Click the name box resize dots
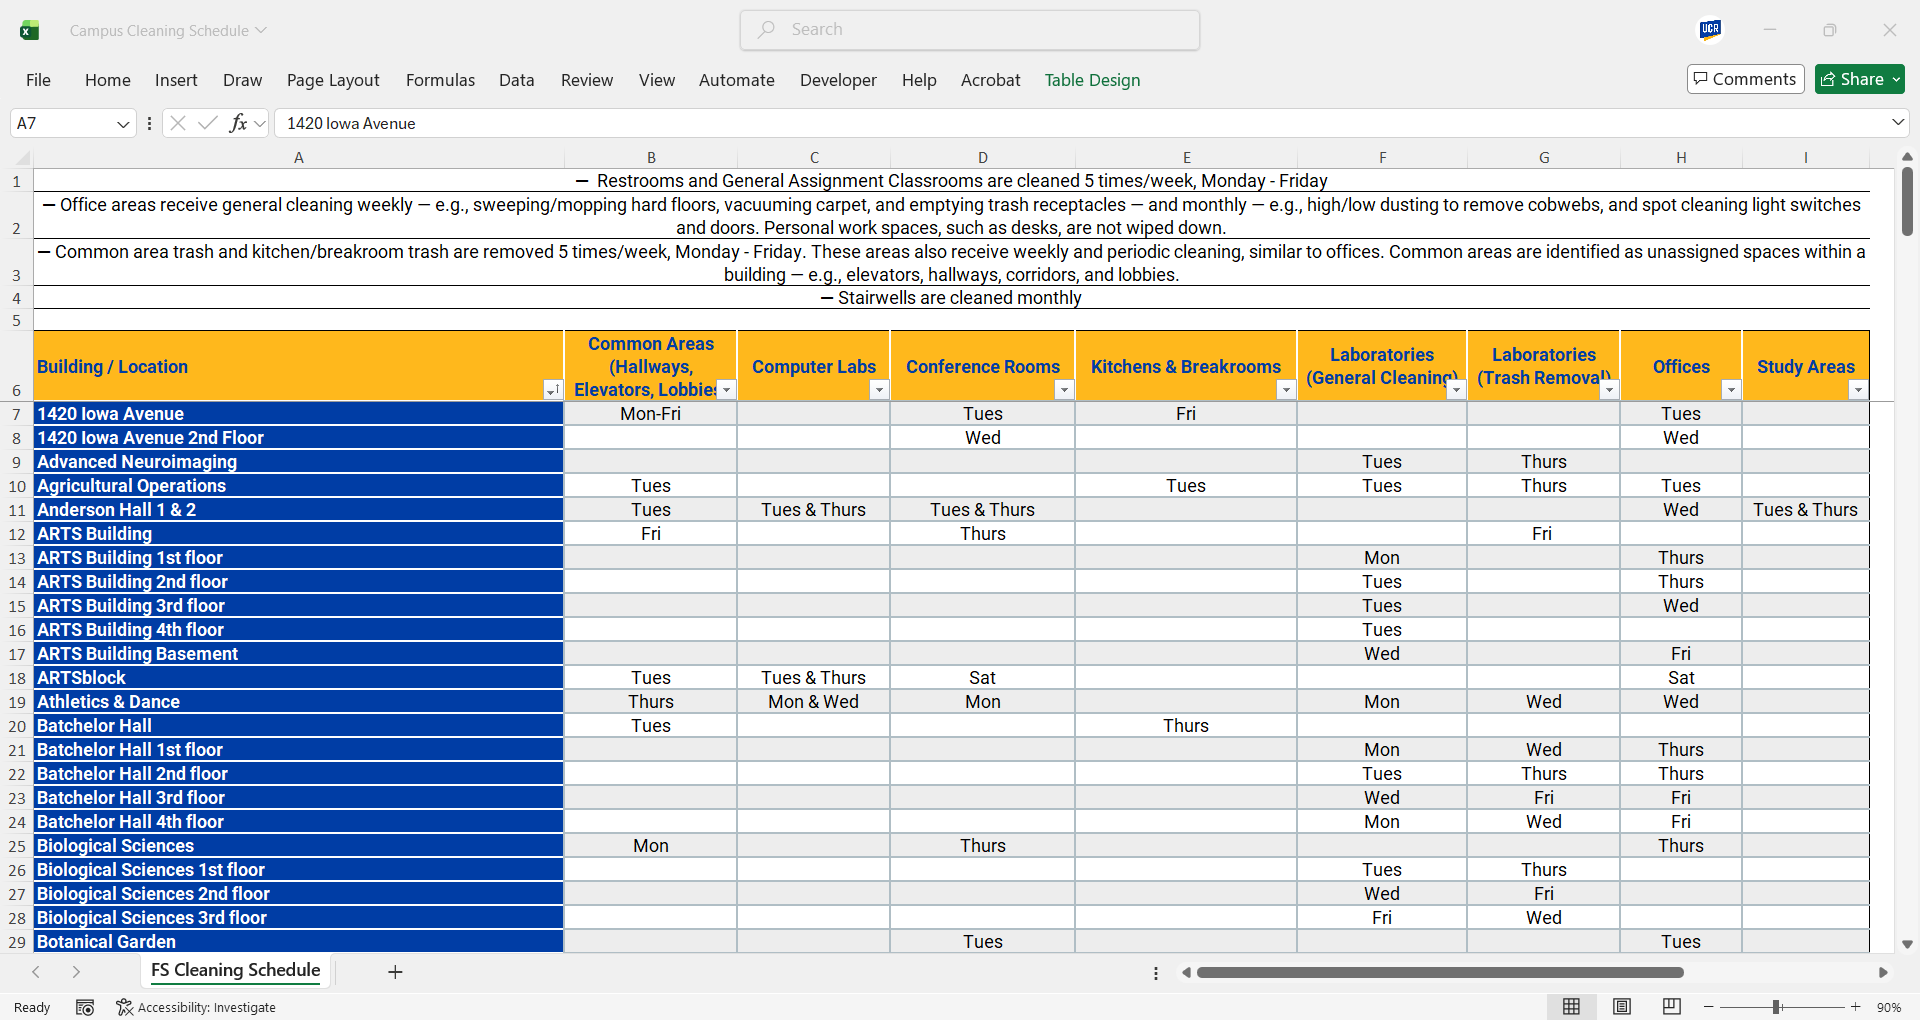This screenshot has height=1020, width=1920. (149, 123)
